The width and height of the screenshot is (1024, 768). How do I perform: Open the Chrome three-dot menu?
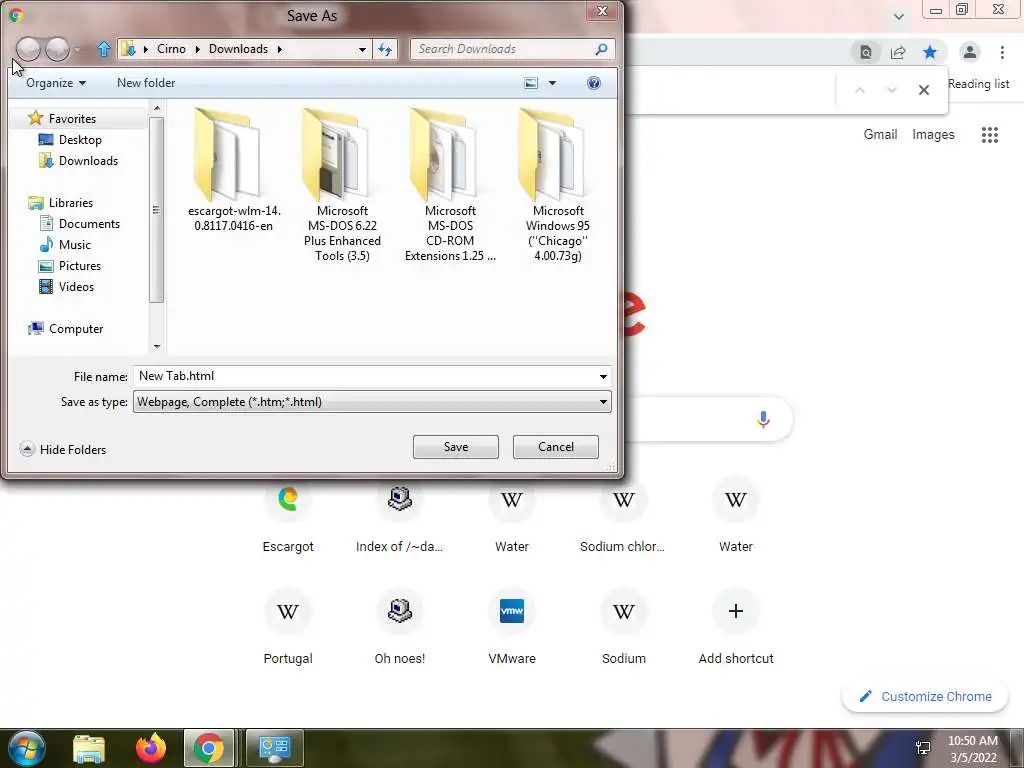click(x=1002, y=52)
